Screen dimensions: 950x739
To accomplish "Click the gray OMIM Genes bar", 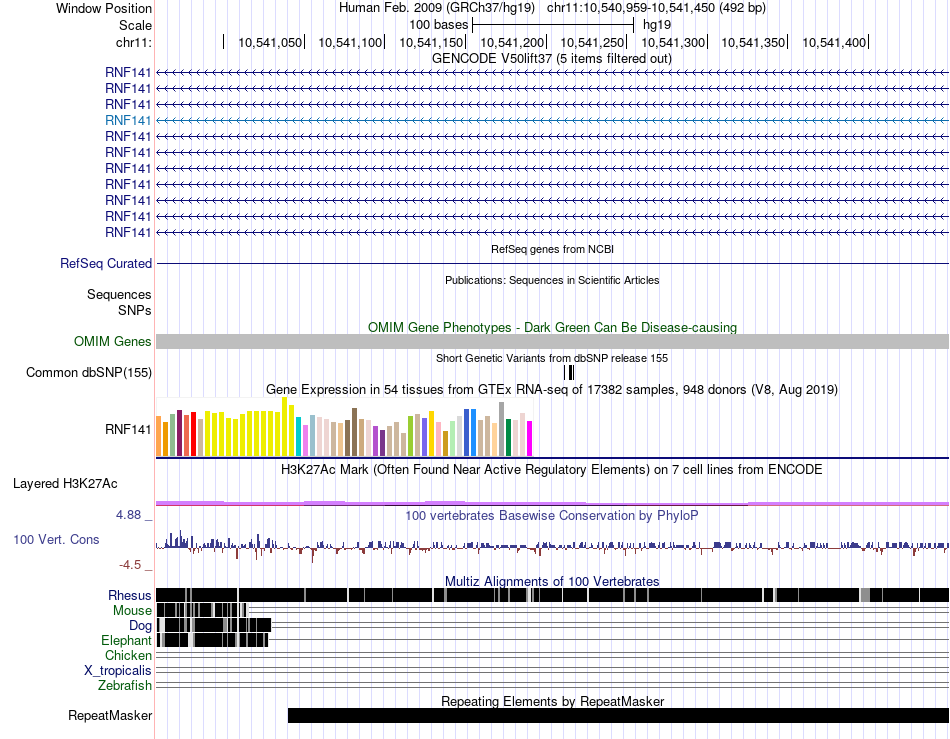I will [x=552, y=342].
